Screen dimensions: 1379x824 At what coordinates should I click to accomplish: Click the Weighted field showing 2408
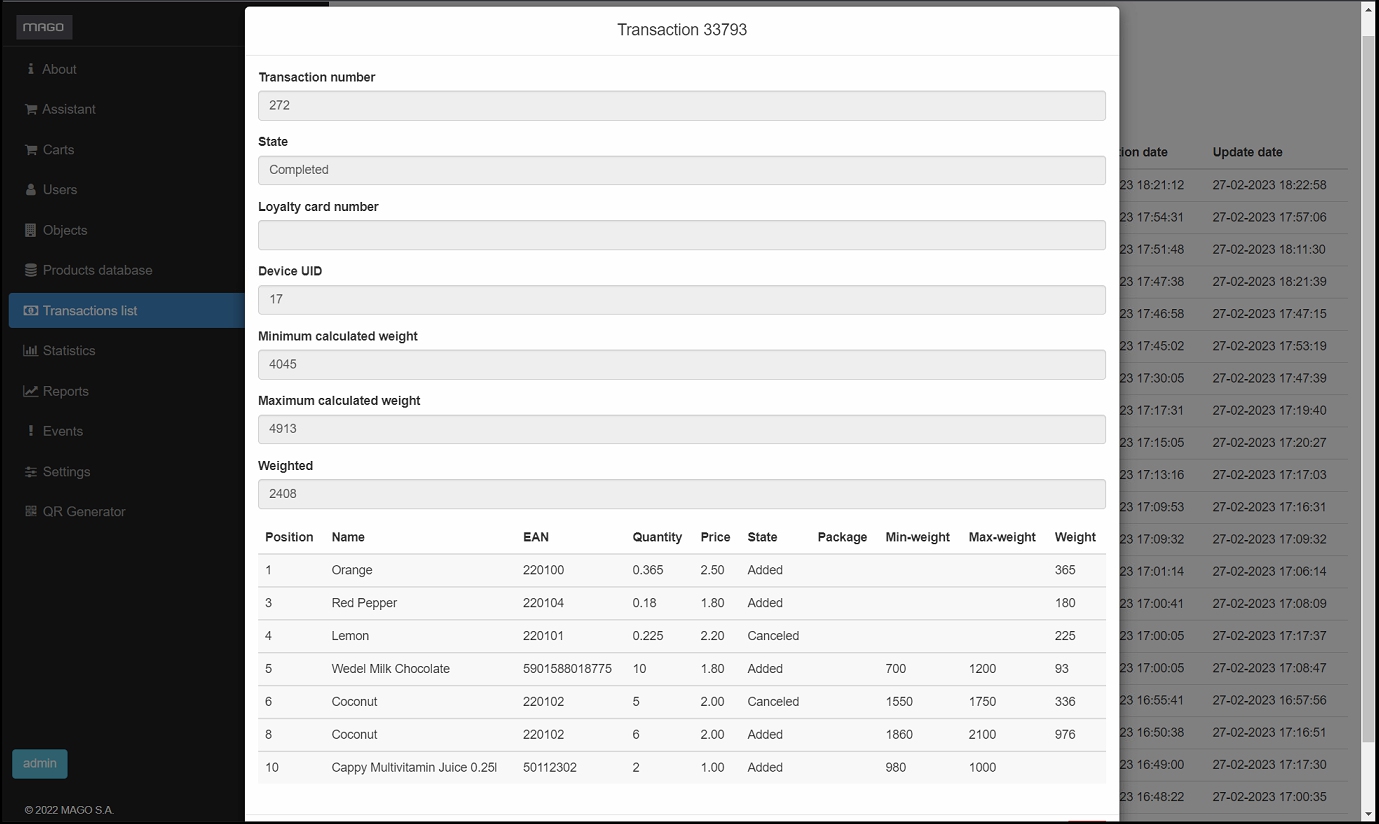point(682,493)
